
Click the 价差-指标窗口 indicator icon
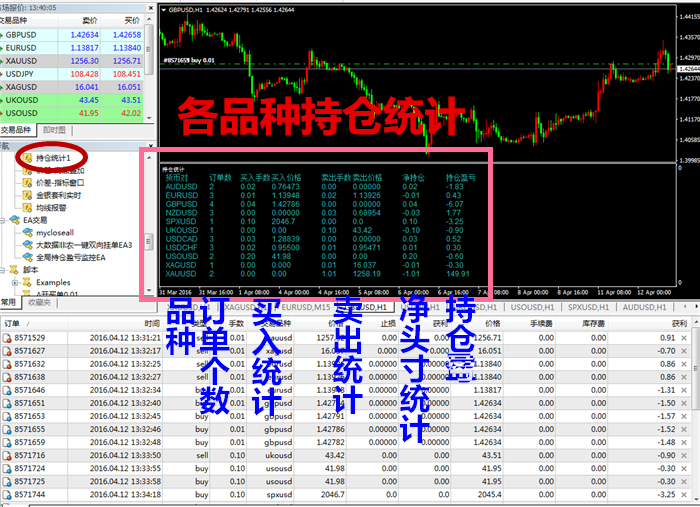click(x=28, y=183)
